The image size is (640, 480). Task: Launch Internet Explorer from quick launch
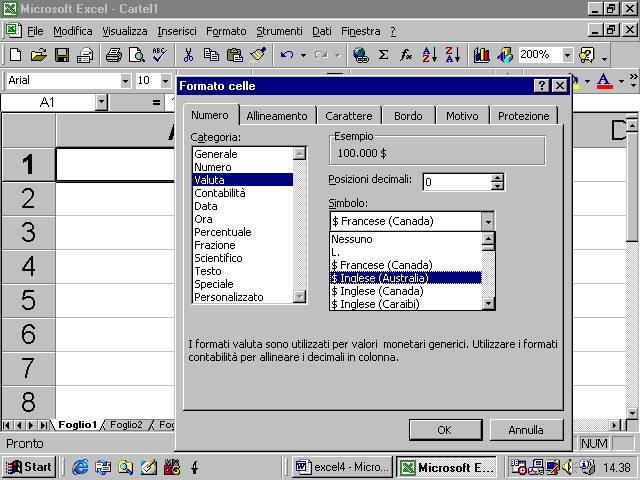80,467
